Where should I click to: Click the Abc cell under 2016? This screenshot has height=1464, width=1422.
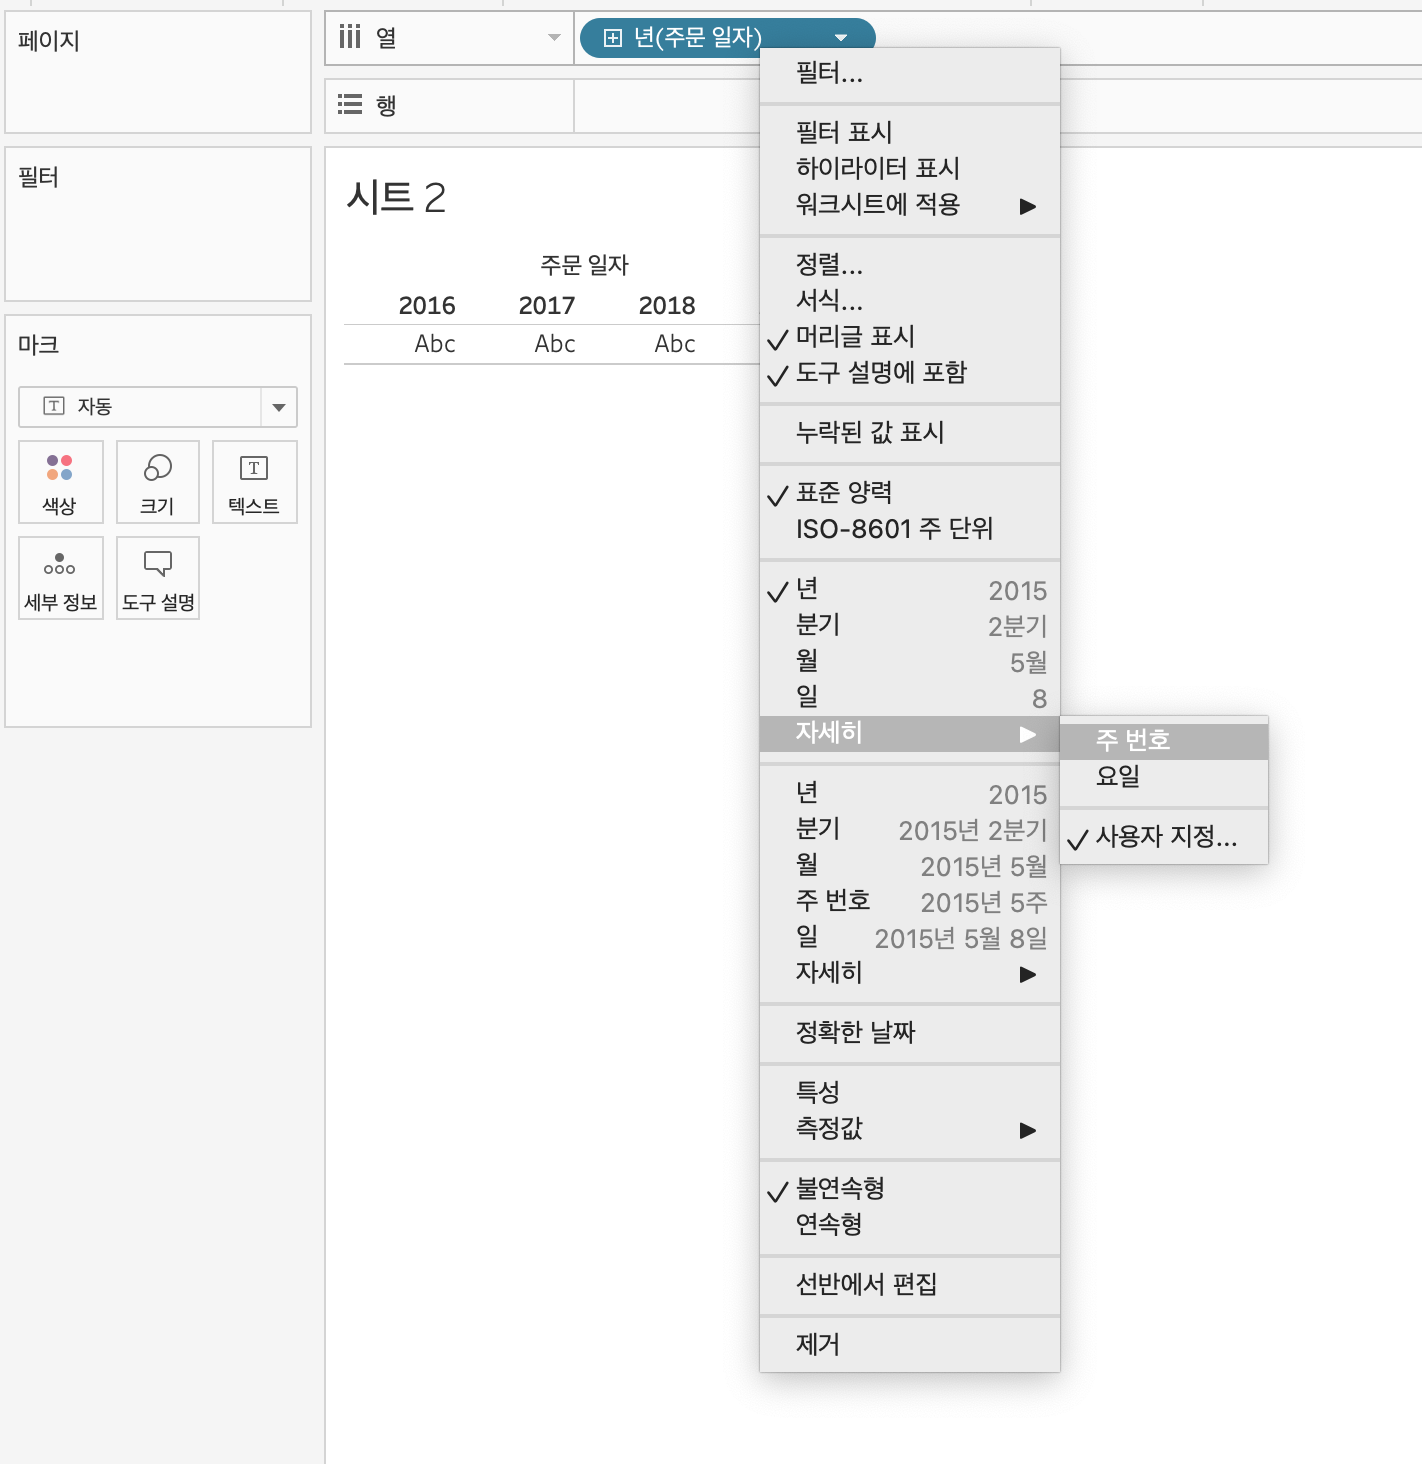pyautogui.click(x=435, y=344)
